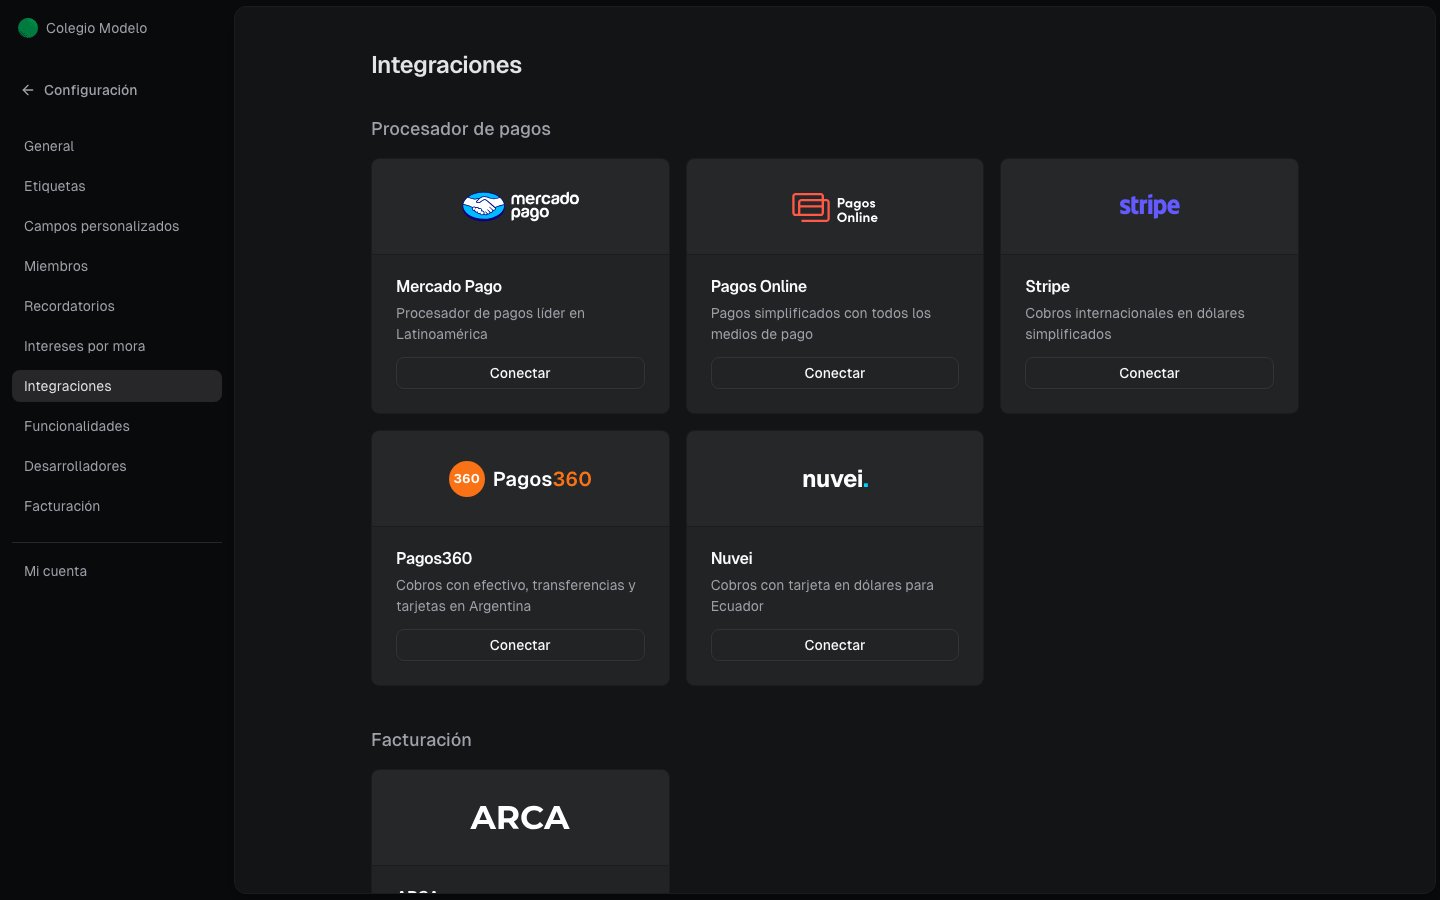This screenshot has width=1440, height=900.
Task: Click the Pagos Online logo
Action: (835, 208)
